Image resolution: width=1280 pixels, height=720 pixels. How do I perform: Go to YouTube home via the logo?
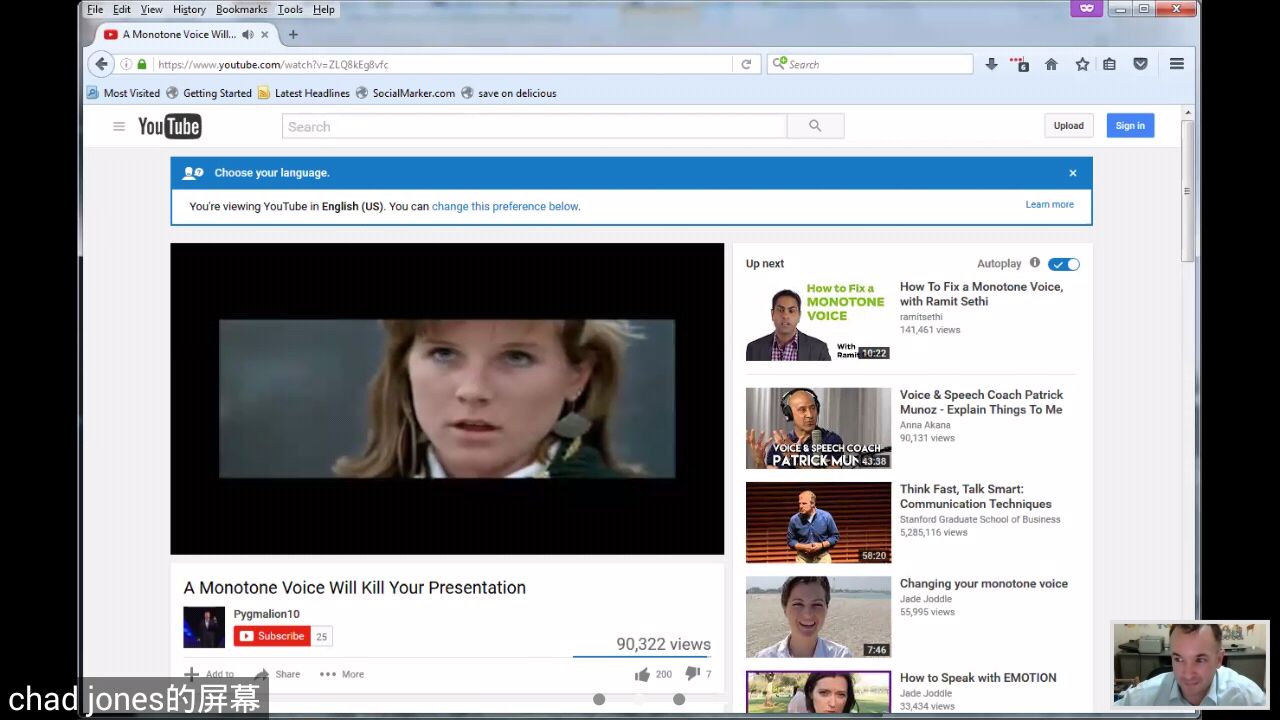click(x=170, y=126)
